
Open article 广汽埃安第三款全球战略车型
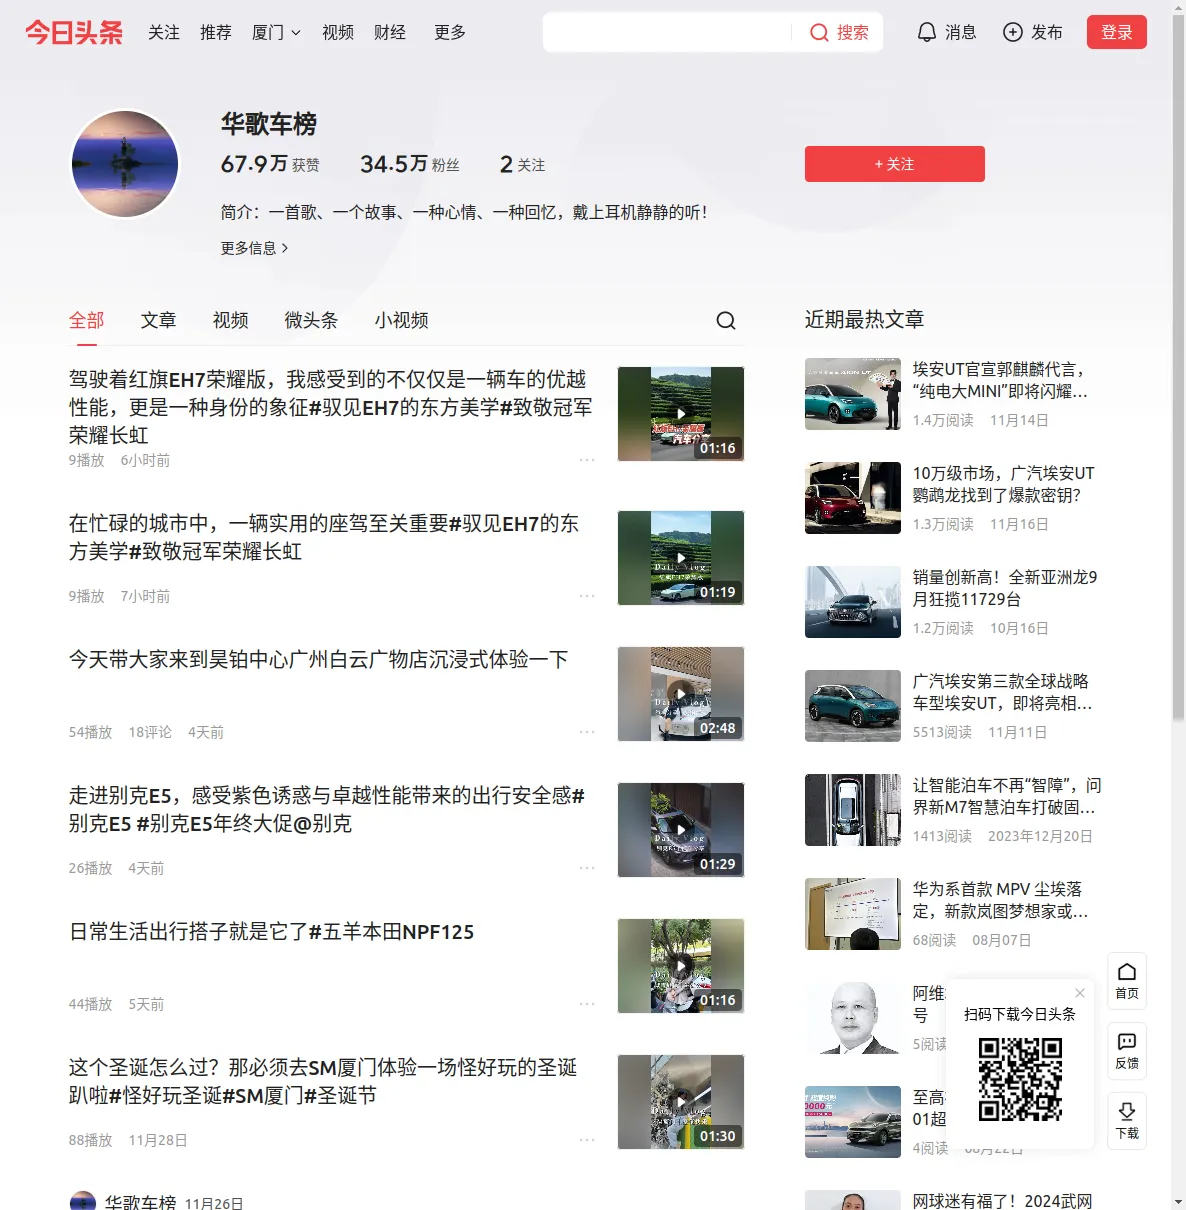pyautogui.click(x=1003, y=692)
